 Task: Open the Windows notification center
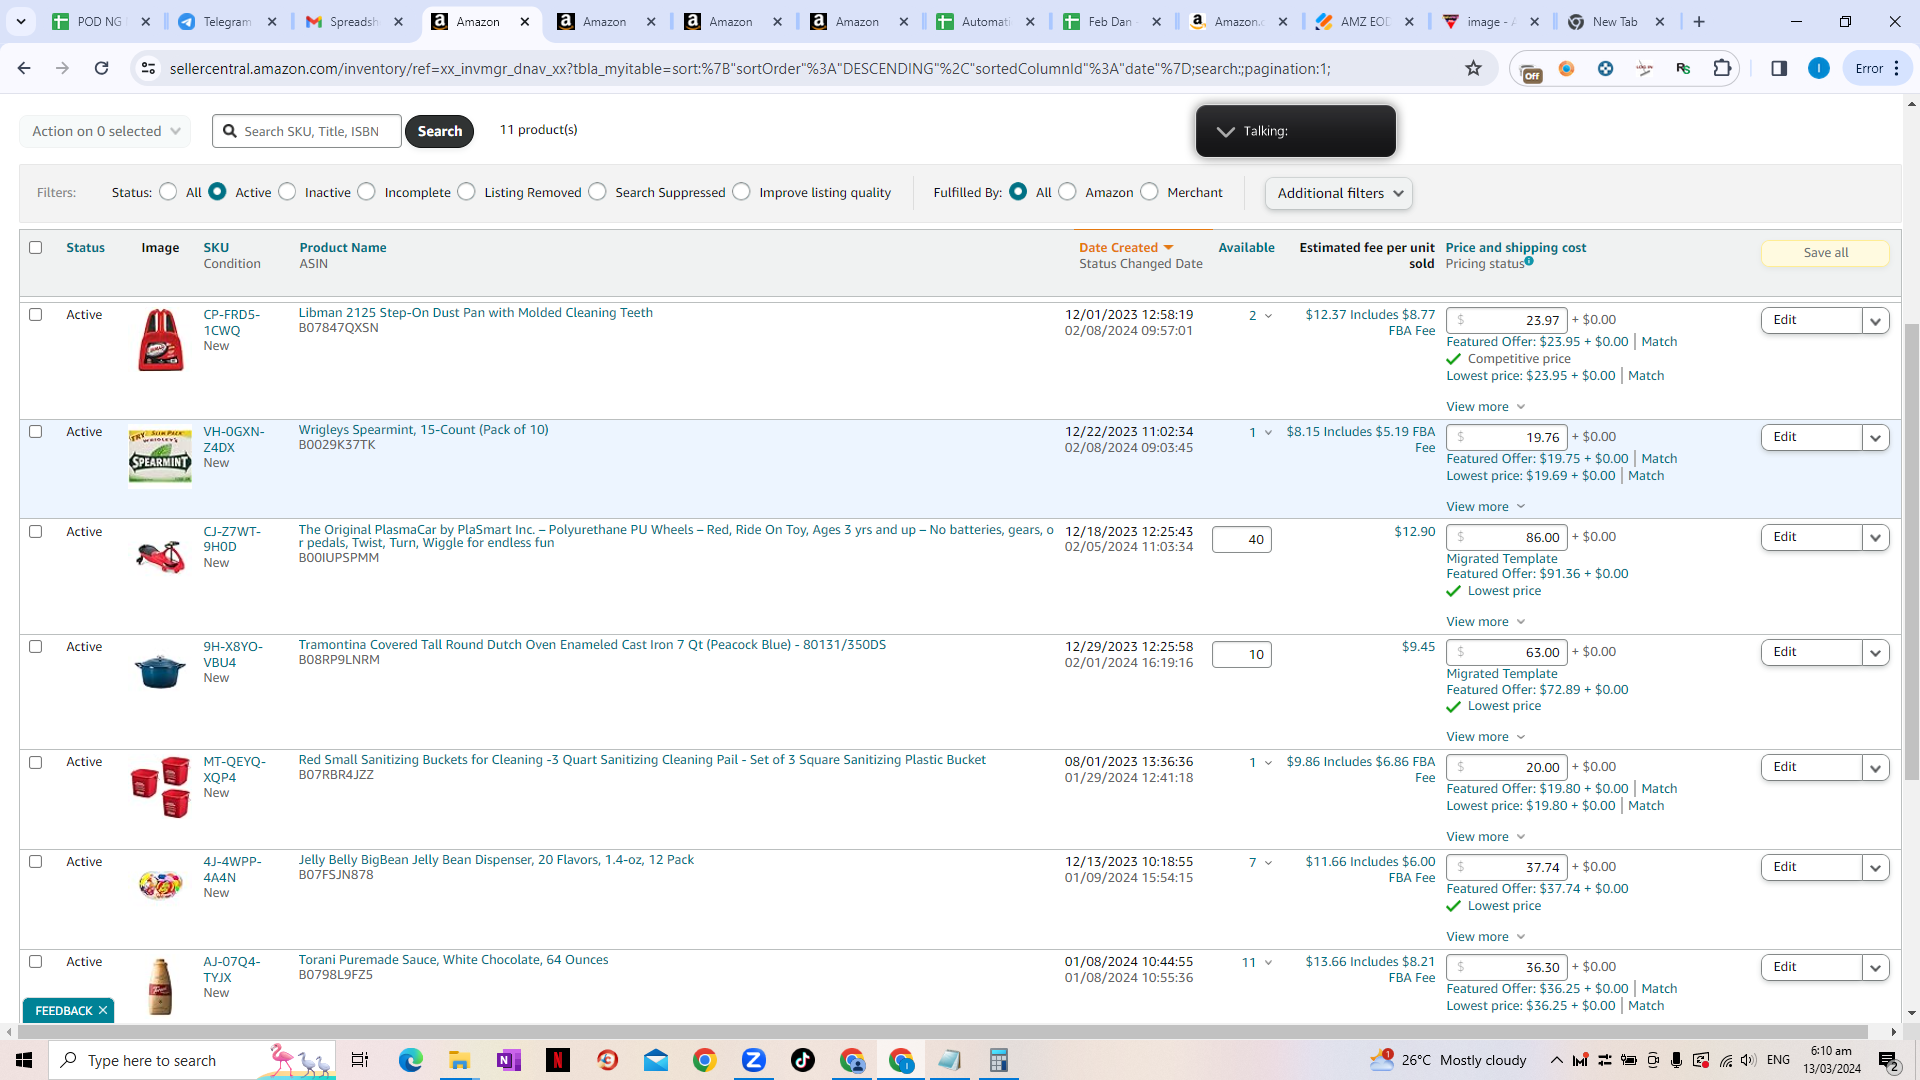click(x=1888, y=1060)
